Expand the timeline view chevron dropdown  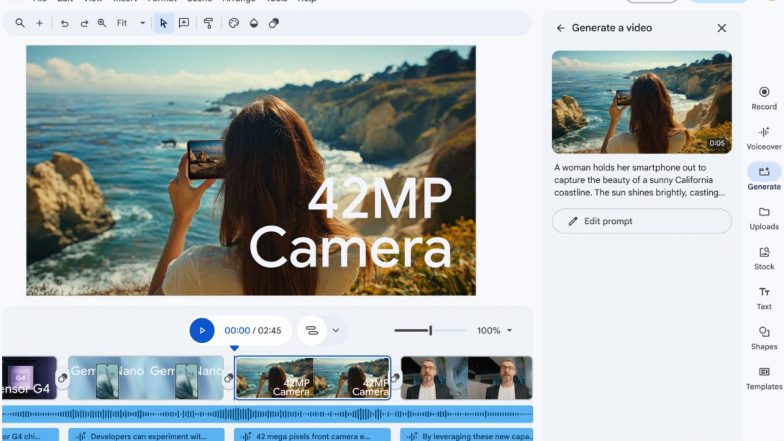(336, 330)
